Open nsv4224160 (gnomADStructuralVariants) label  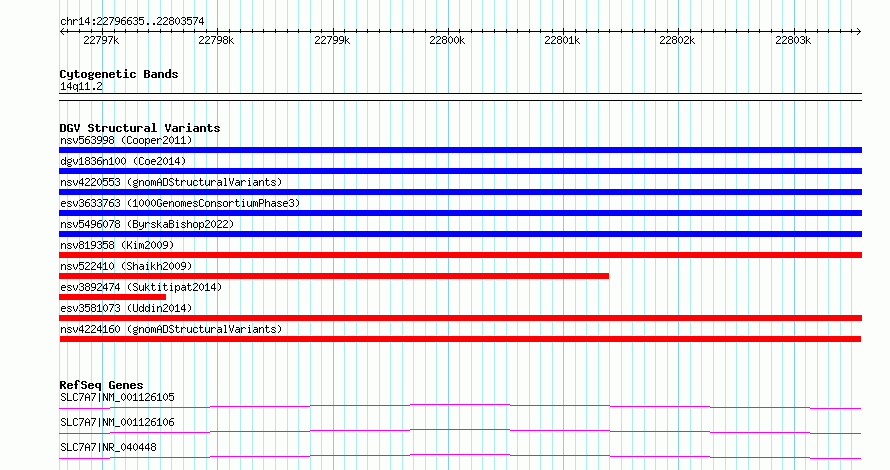171,329
